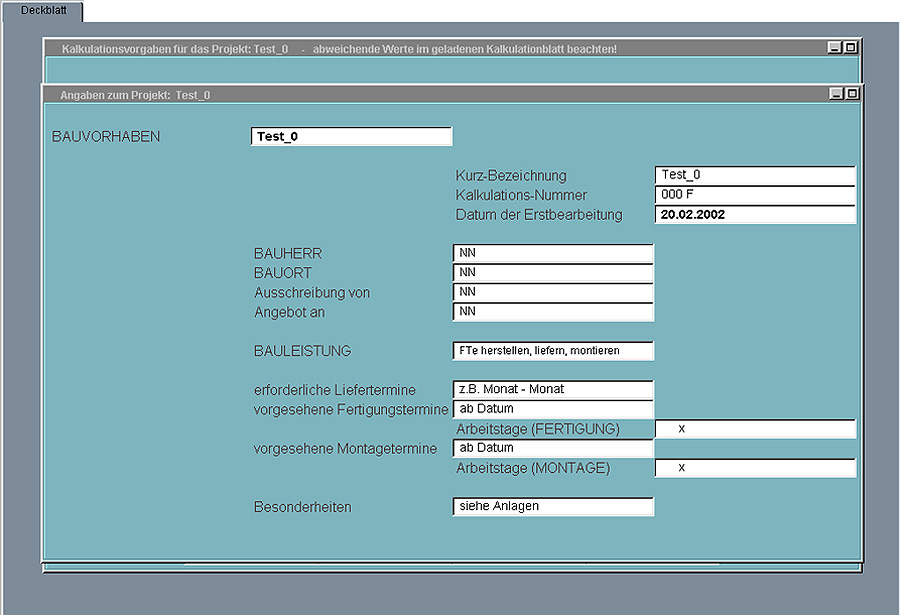Switch to the Deckblatt tab
This screenshot has width=900, height=615.
pos(42,10)
